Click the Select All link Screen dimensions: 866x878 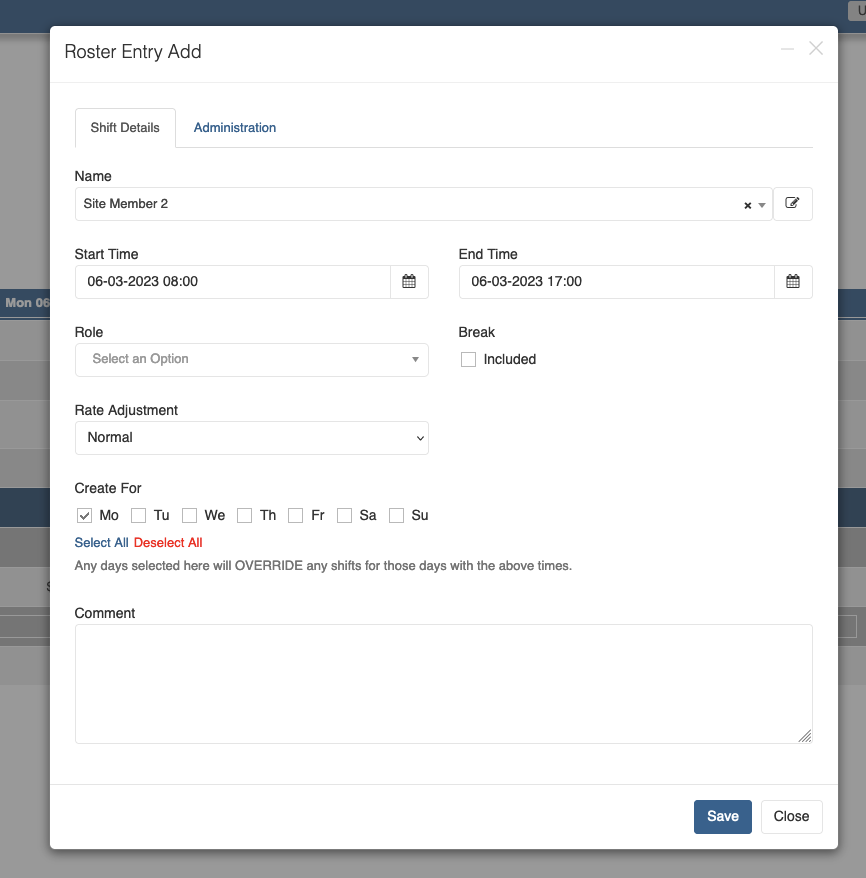click(x=101, y=543)
